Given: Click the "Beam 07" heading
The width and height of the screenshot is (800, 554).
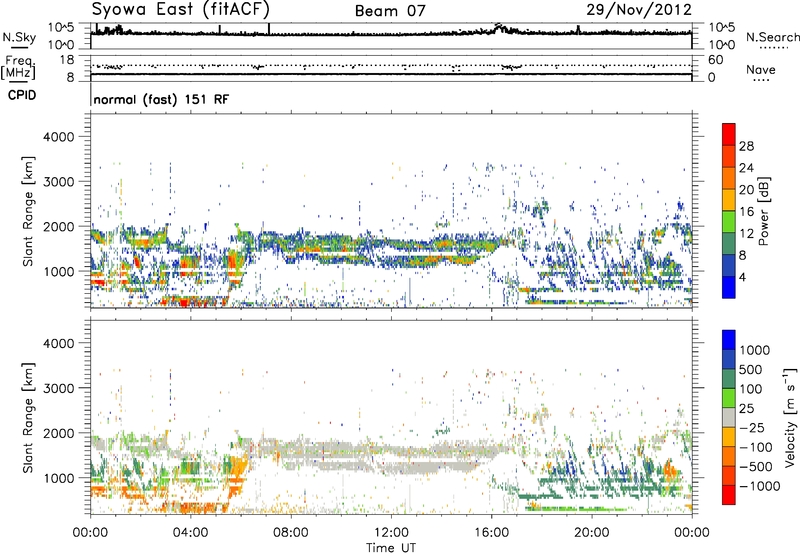Looking at the screenshot, I should coord(390,11).
